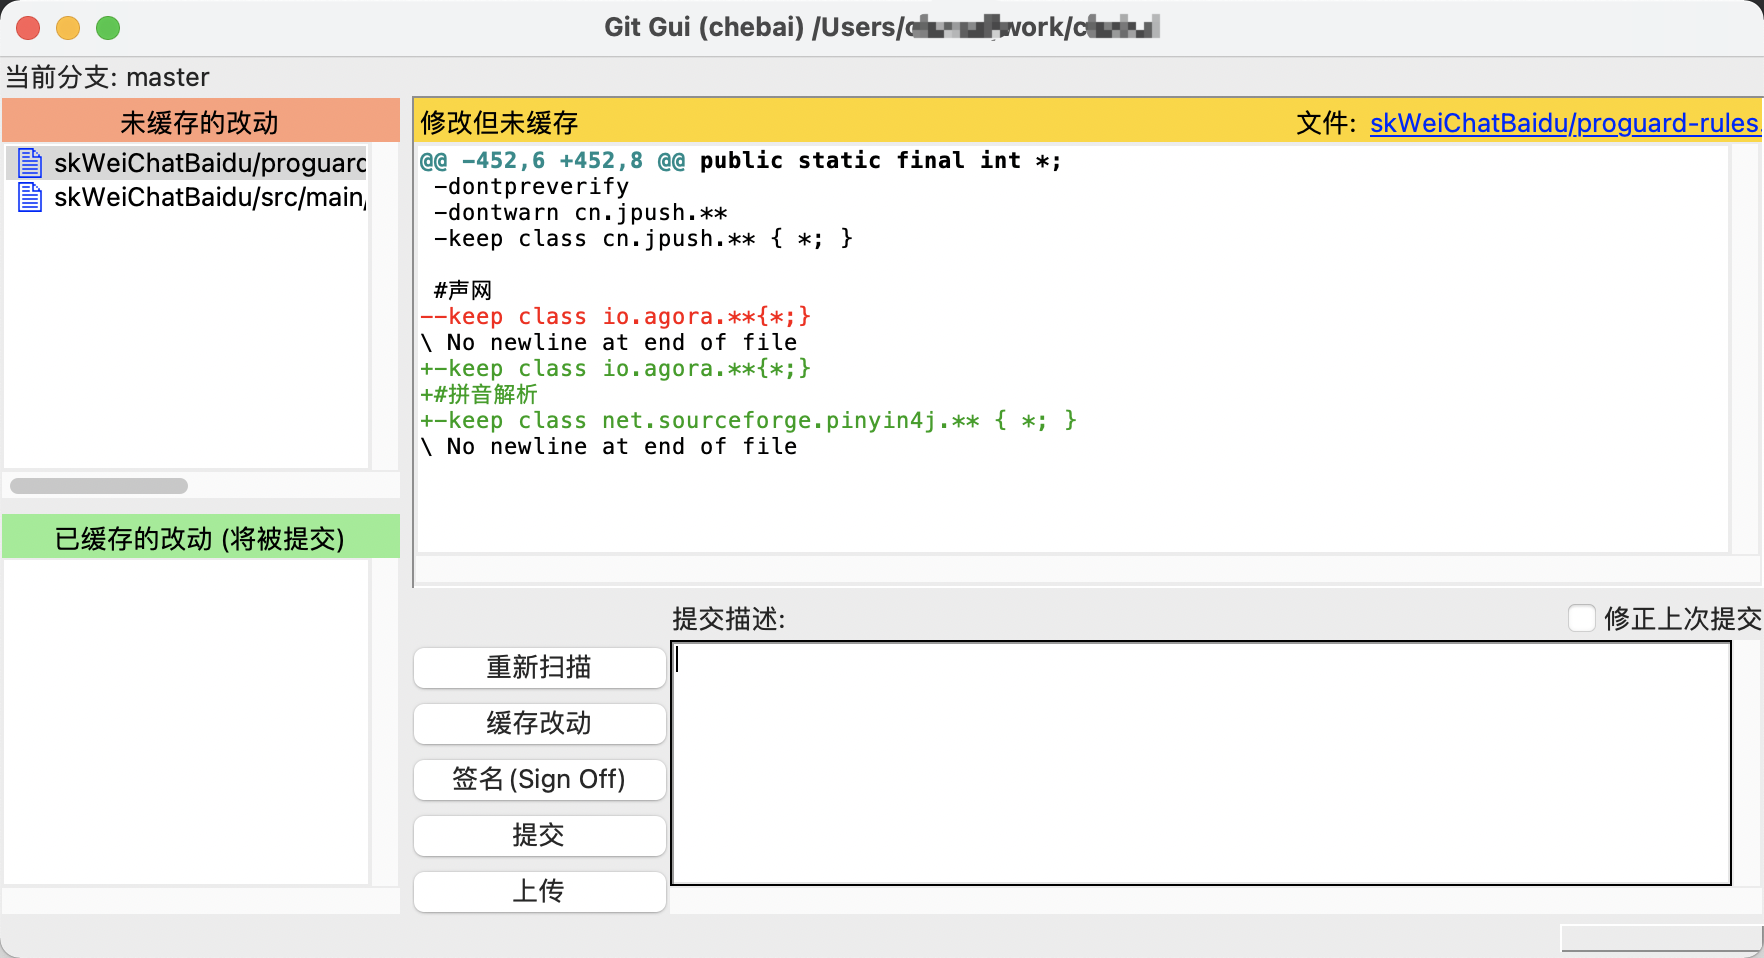Viewport: 1764px width, 958px height.
Task: Click the @@ -452,6 hunk header line
Action: point(740,160)
